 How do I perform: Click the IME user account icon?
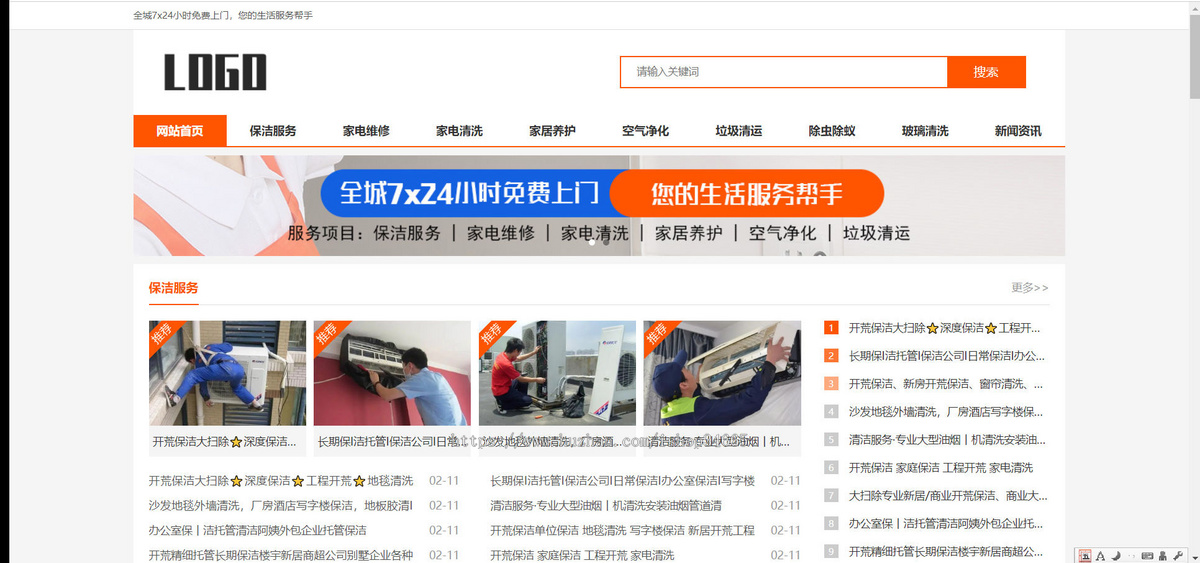coord(1163,556)
